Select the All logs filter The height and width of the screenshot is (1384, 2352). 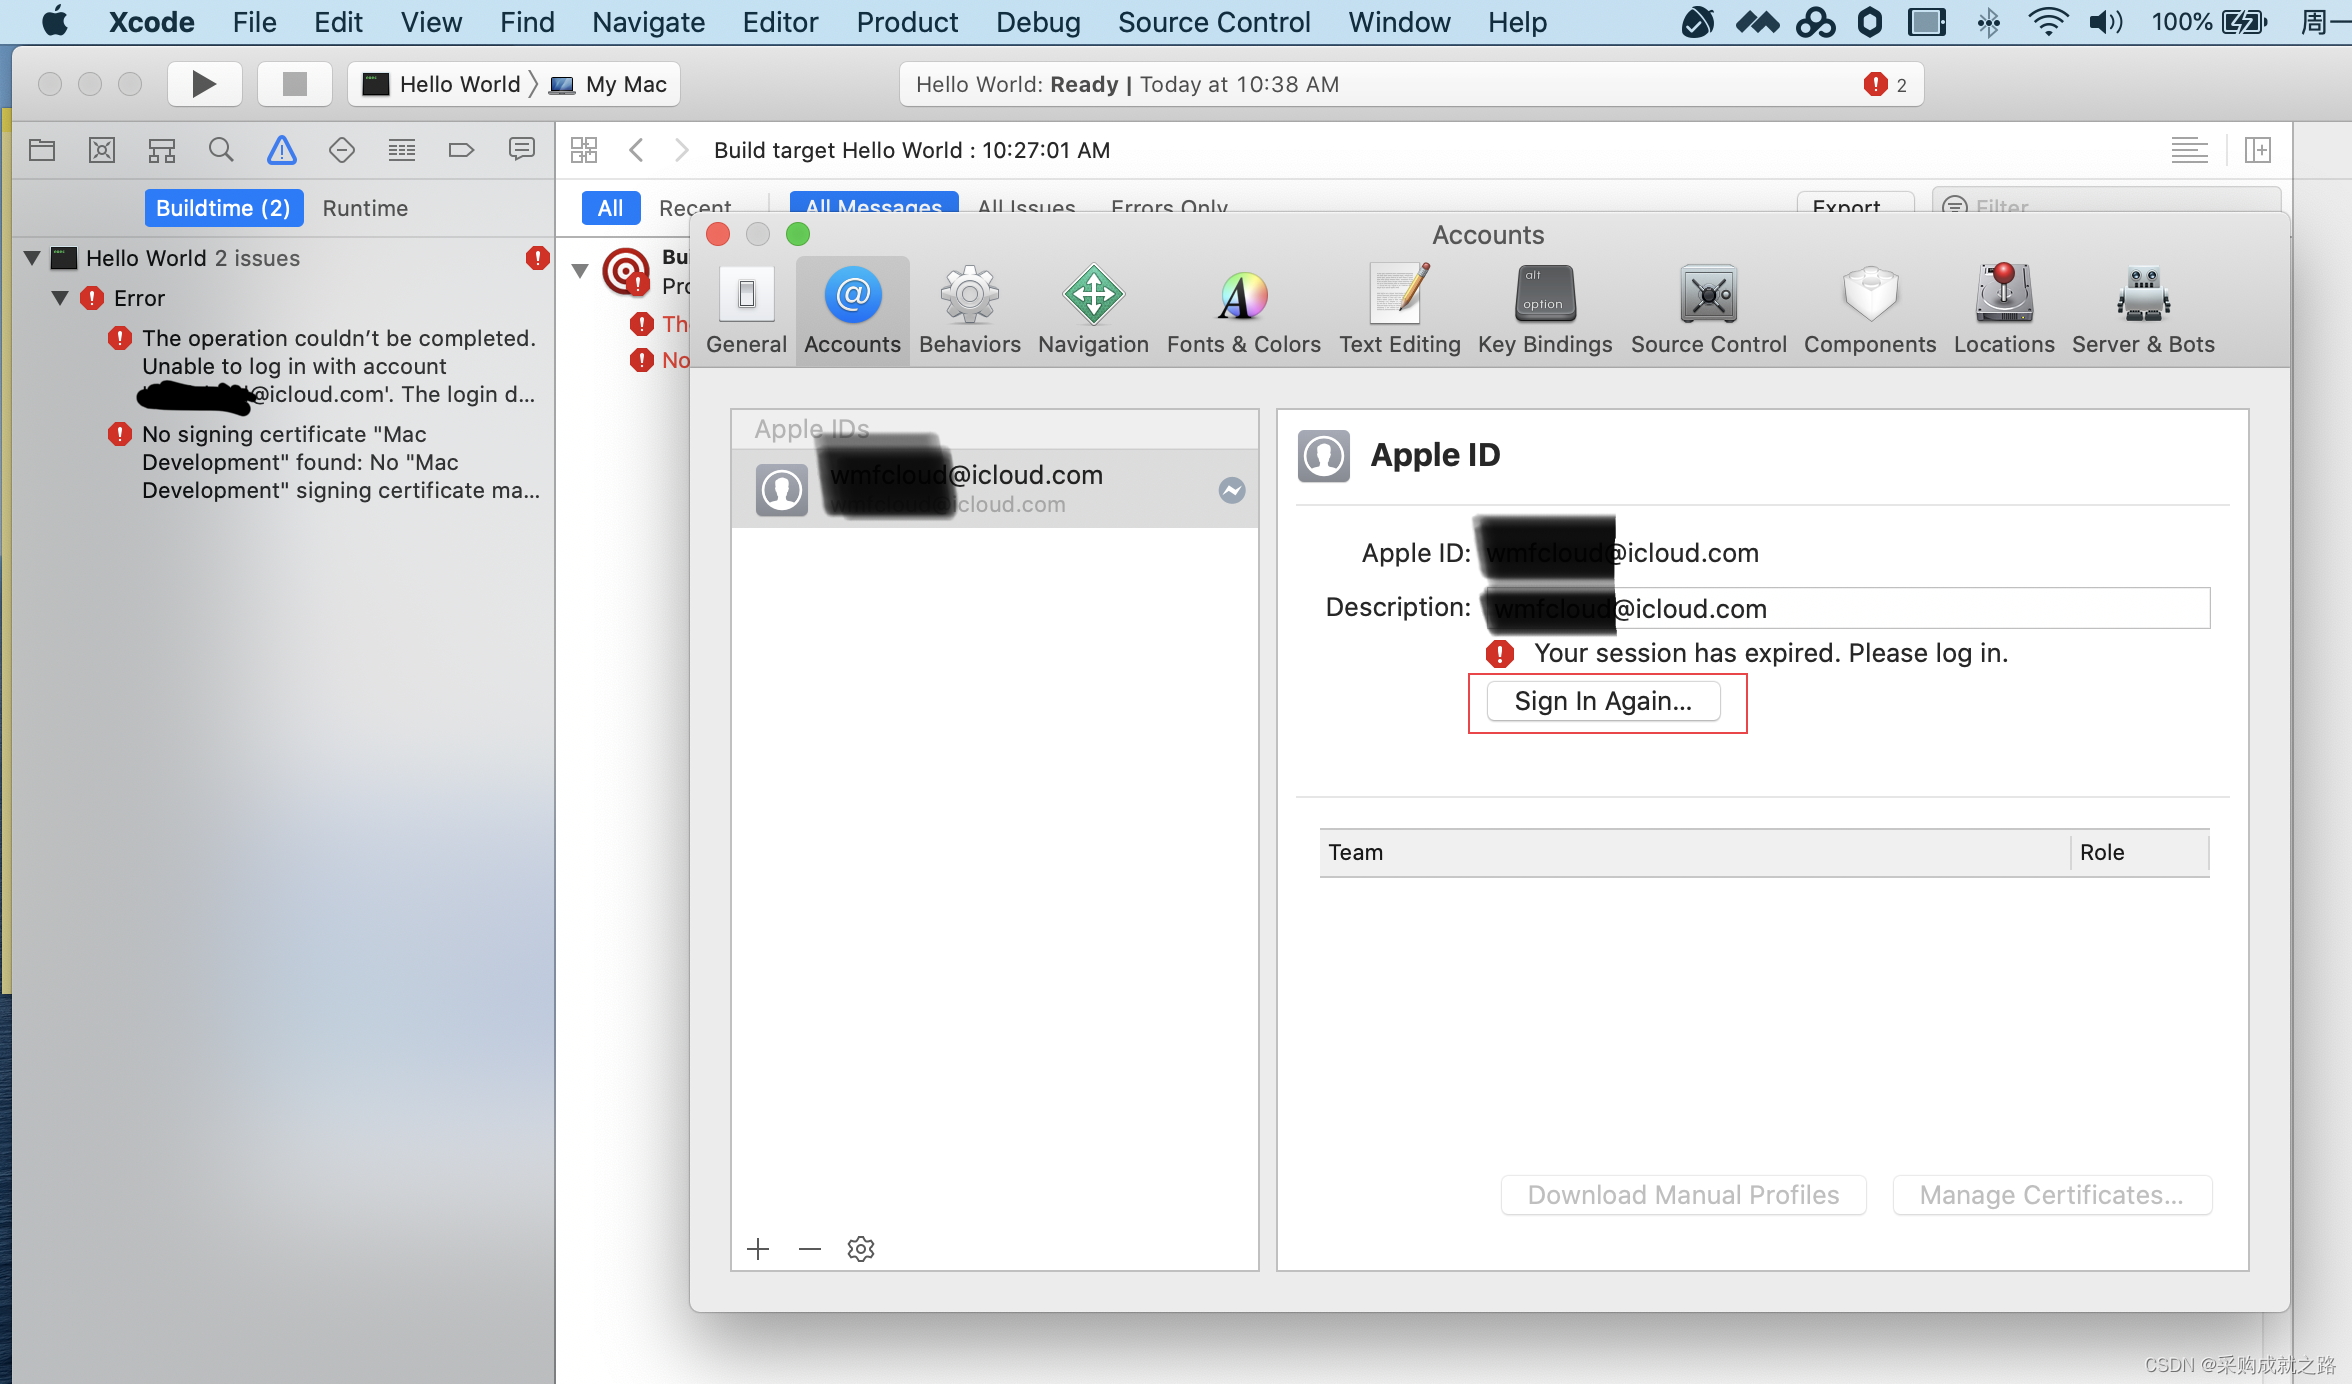610,207
